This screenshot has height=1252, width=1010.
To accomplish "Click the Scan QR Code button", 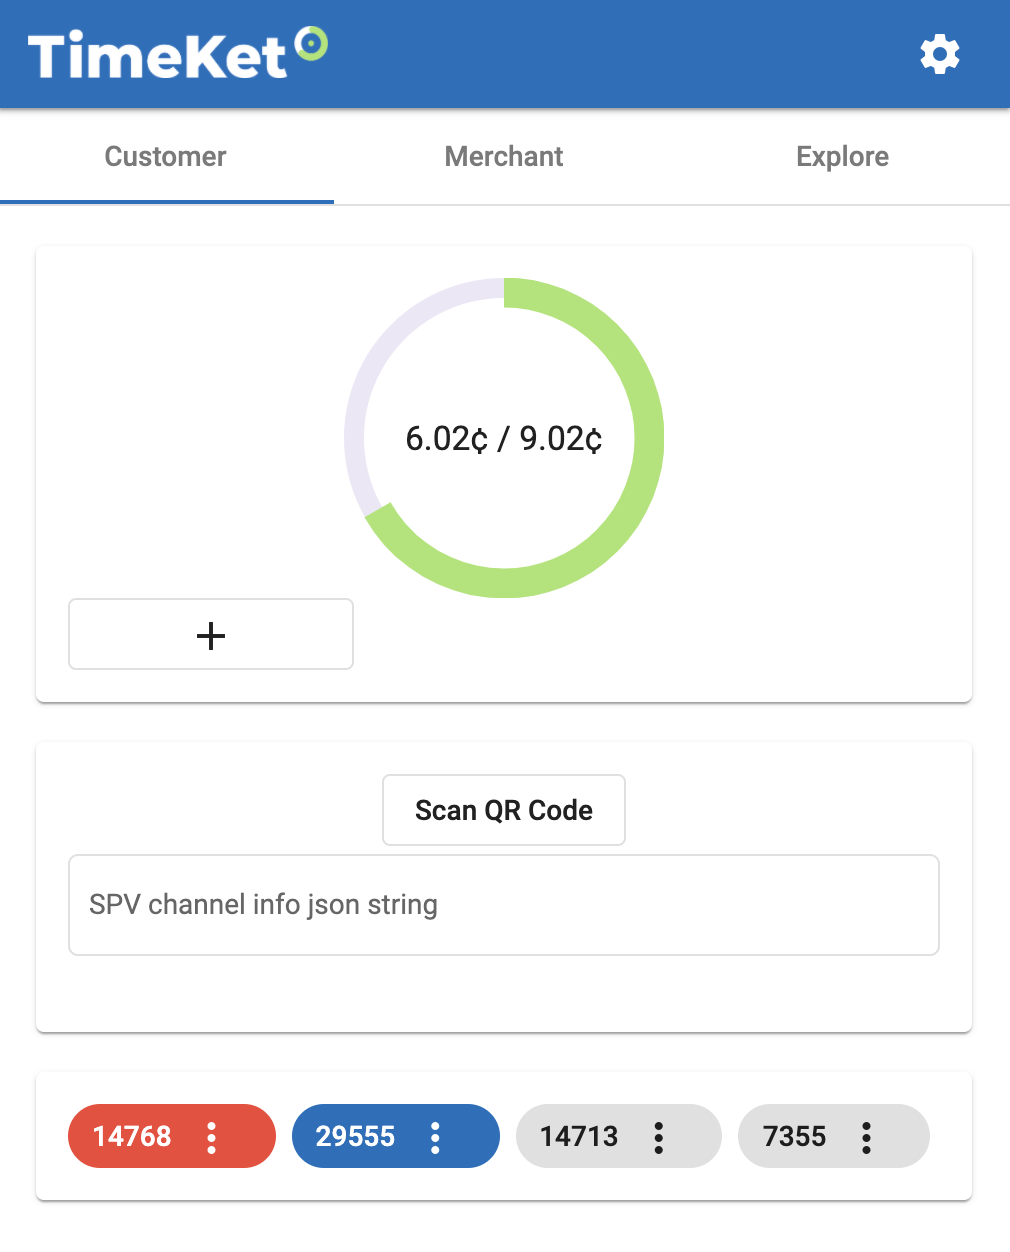I will pos(504,810).
